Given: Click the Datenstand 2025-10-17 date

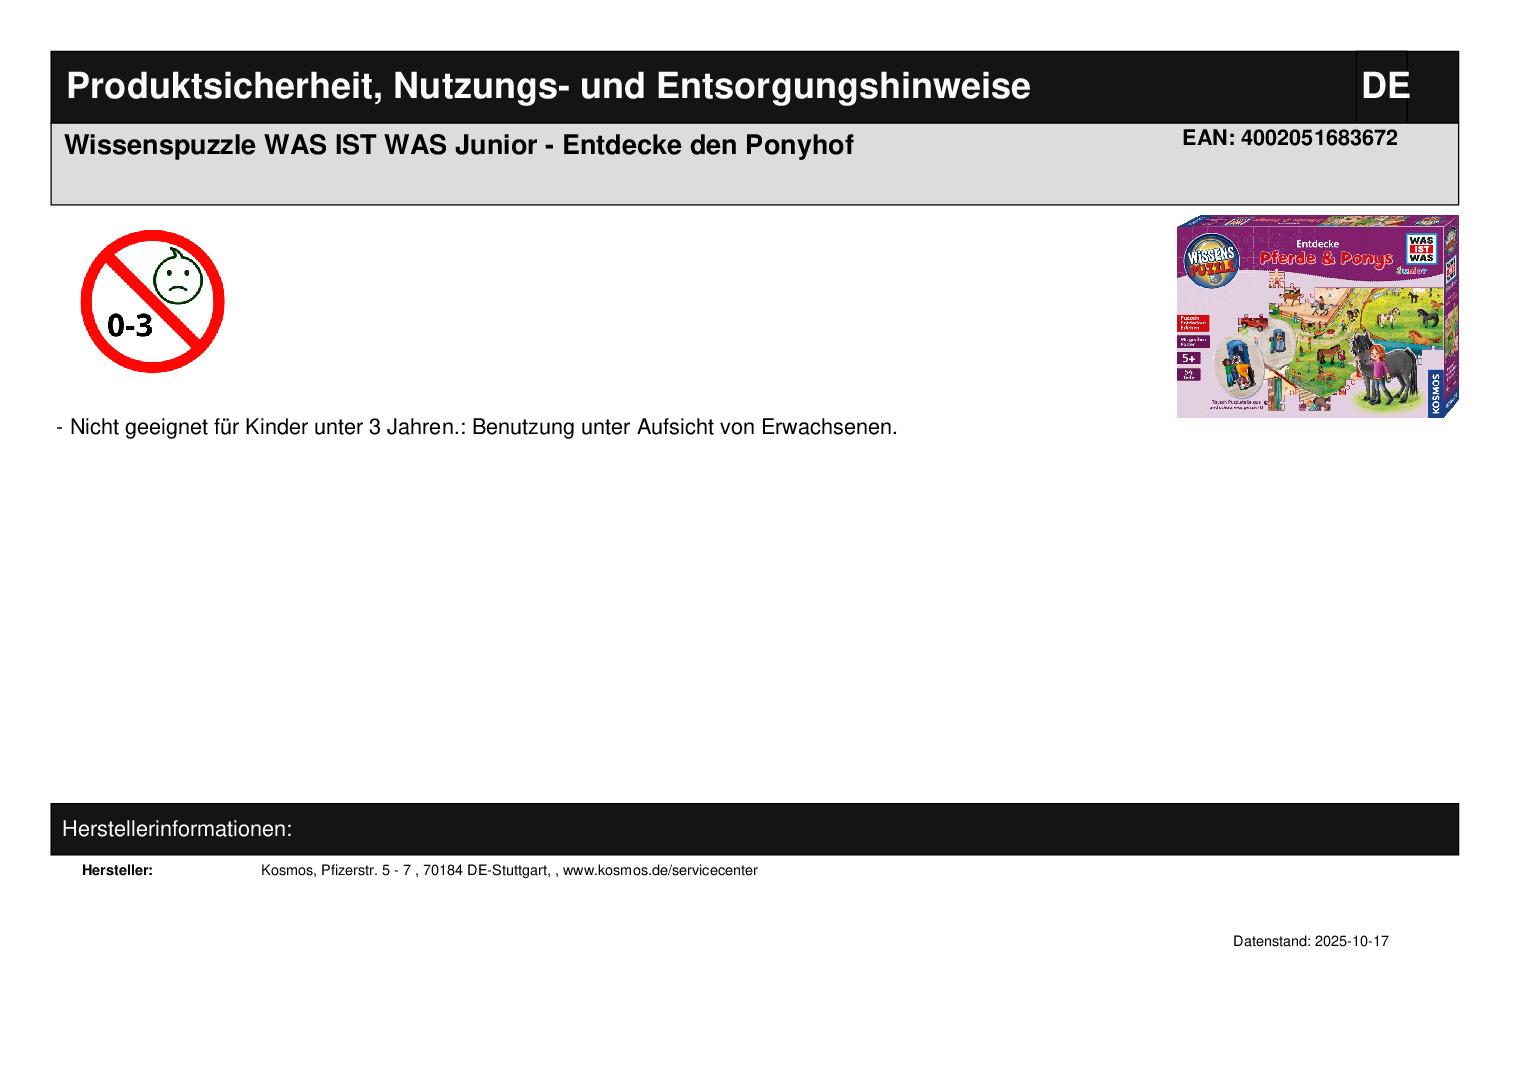Looking at the screenshot, I should point(1310,942).
